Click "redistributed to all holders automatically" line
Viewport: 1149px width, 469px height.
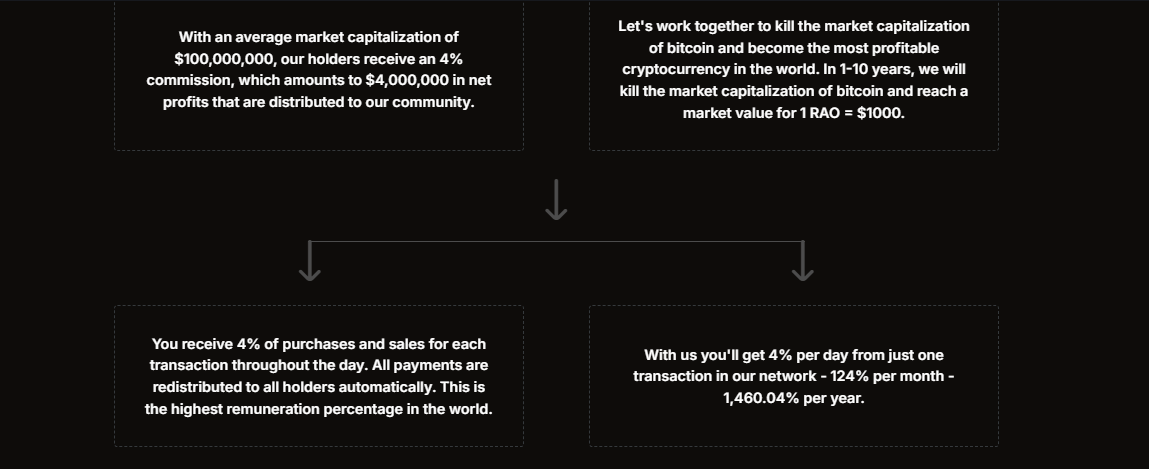click(x=318, y=387)
